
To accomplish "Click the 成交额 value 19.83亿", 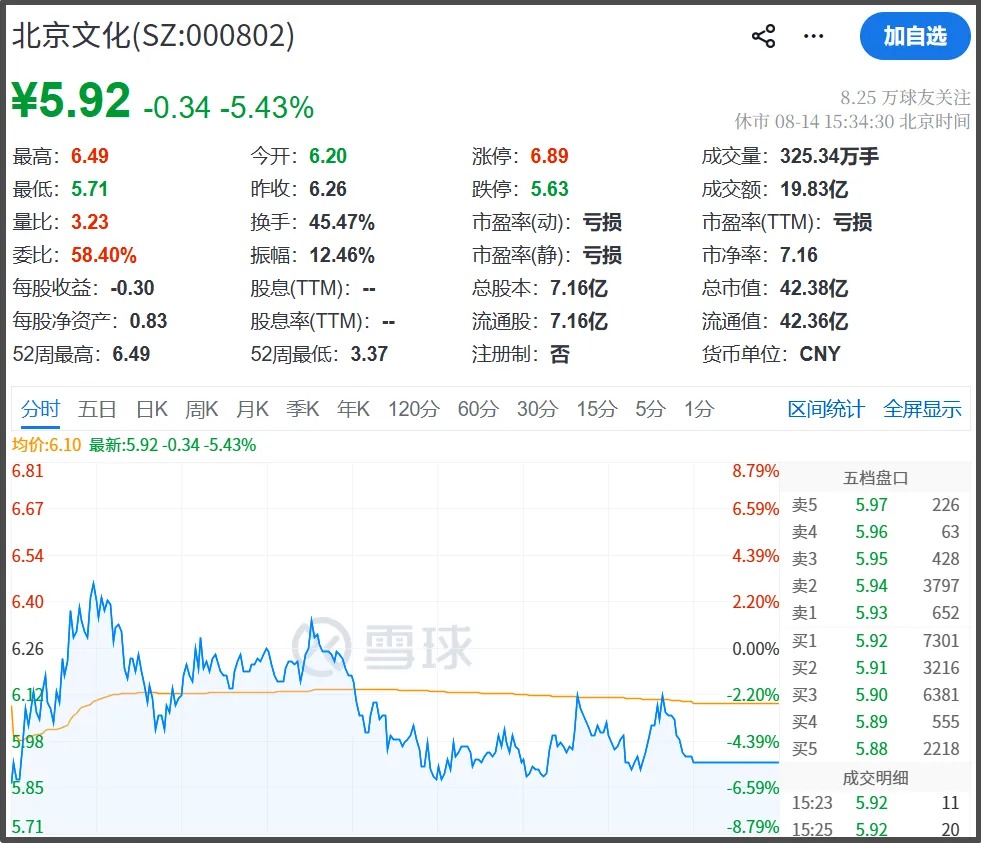I will [814, 189].
